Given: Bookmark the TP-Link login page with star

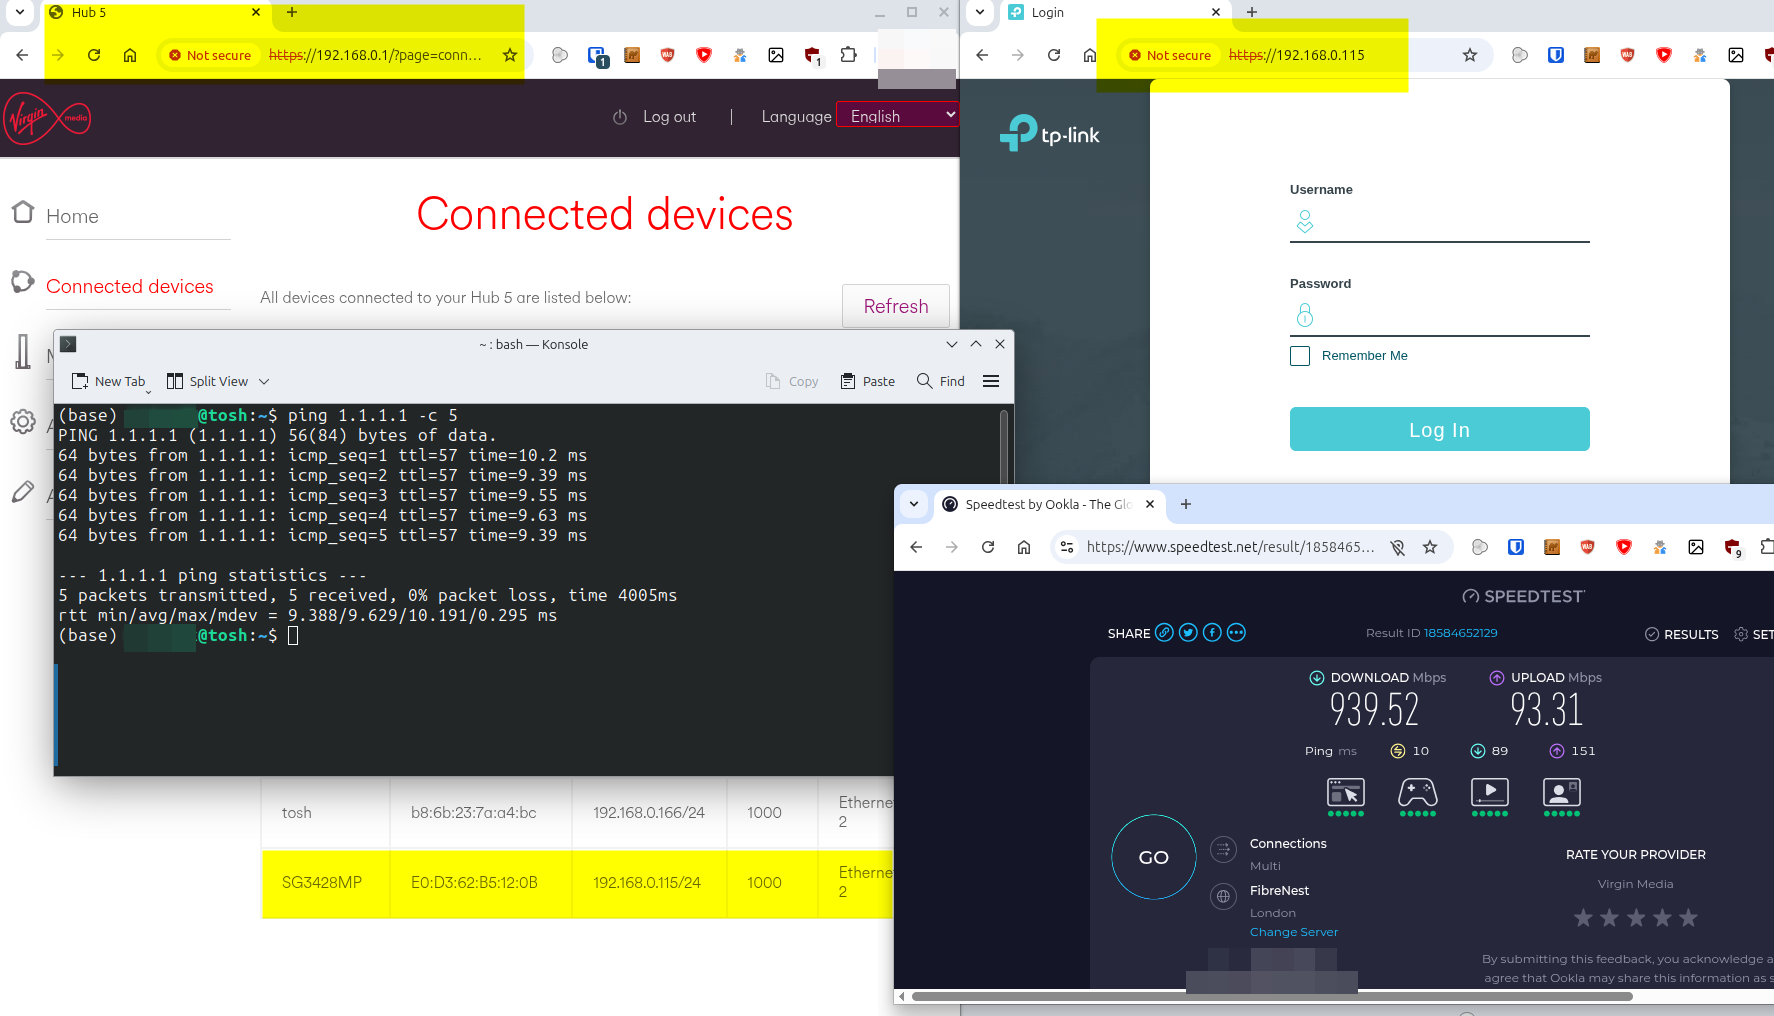Looking at the screenshot, I should tap(1470, 55).
